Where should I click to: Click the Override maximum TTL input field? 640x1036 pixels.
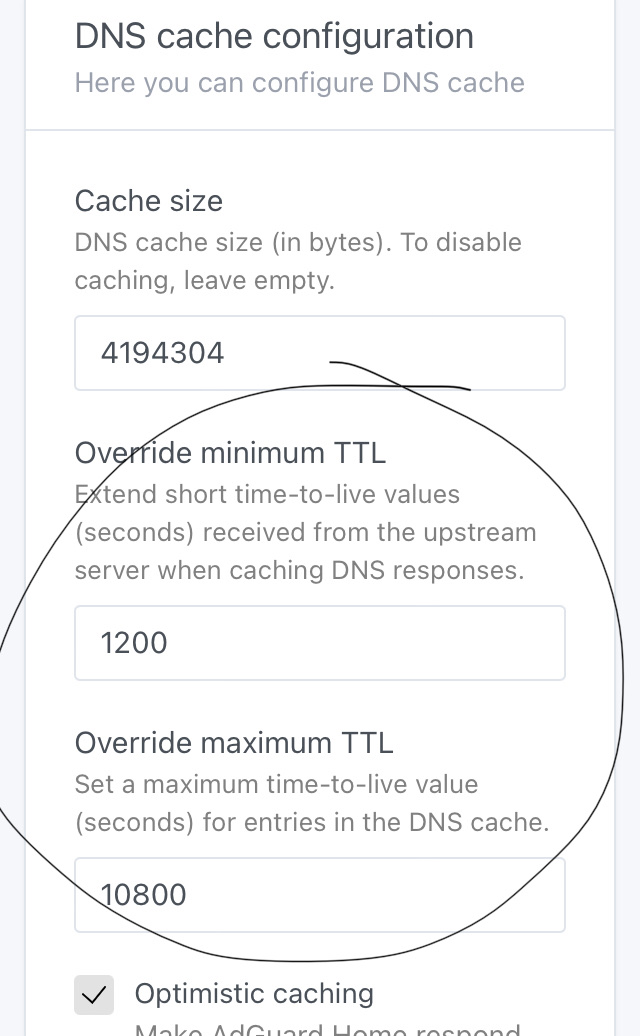click(x=320, y=895)
